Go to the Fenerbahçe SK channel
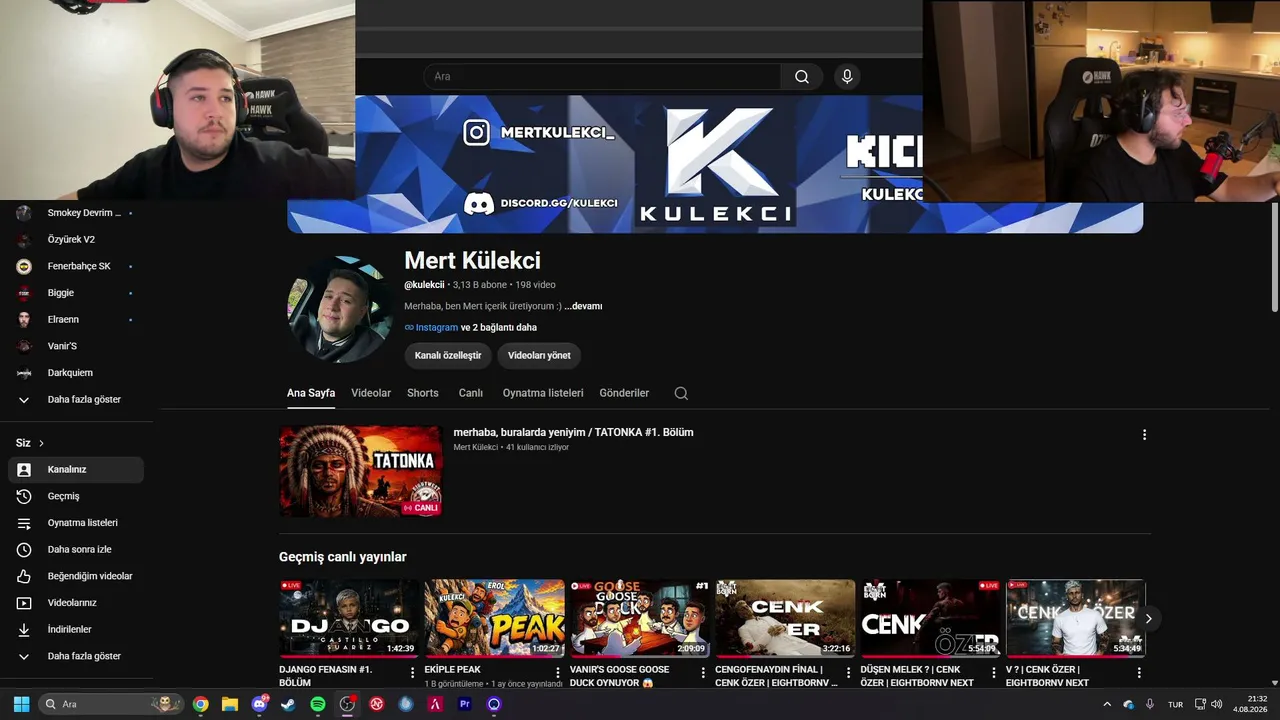The height and width of the screenshot is (720, 1280). point(76,266)
